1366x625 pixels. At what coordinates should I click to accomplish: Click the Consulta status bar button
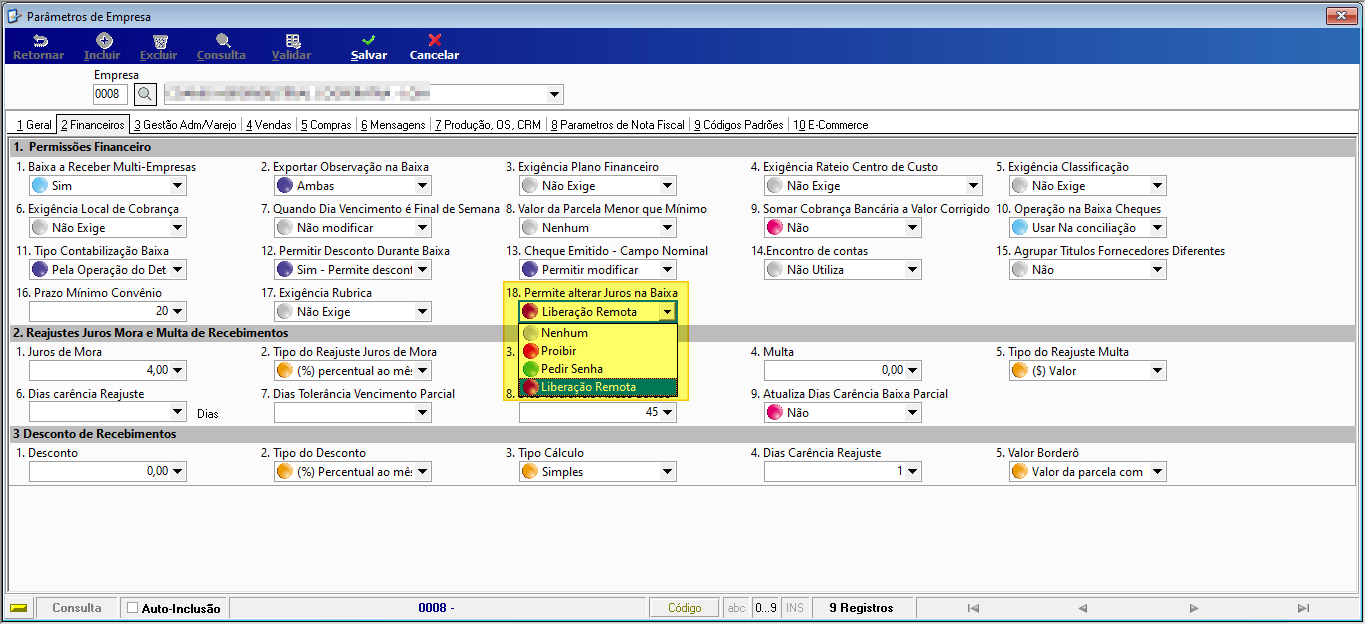click(77, 608)
